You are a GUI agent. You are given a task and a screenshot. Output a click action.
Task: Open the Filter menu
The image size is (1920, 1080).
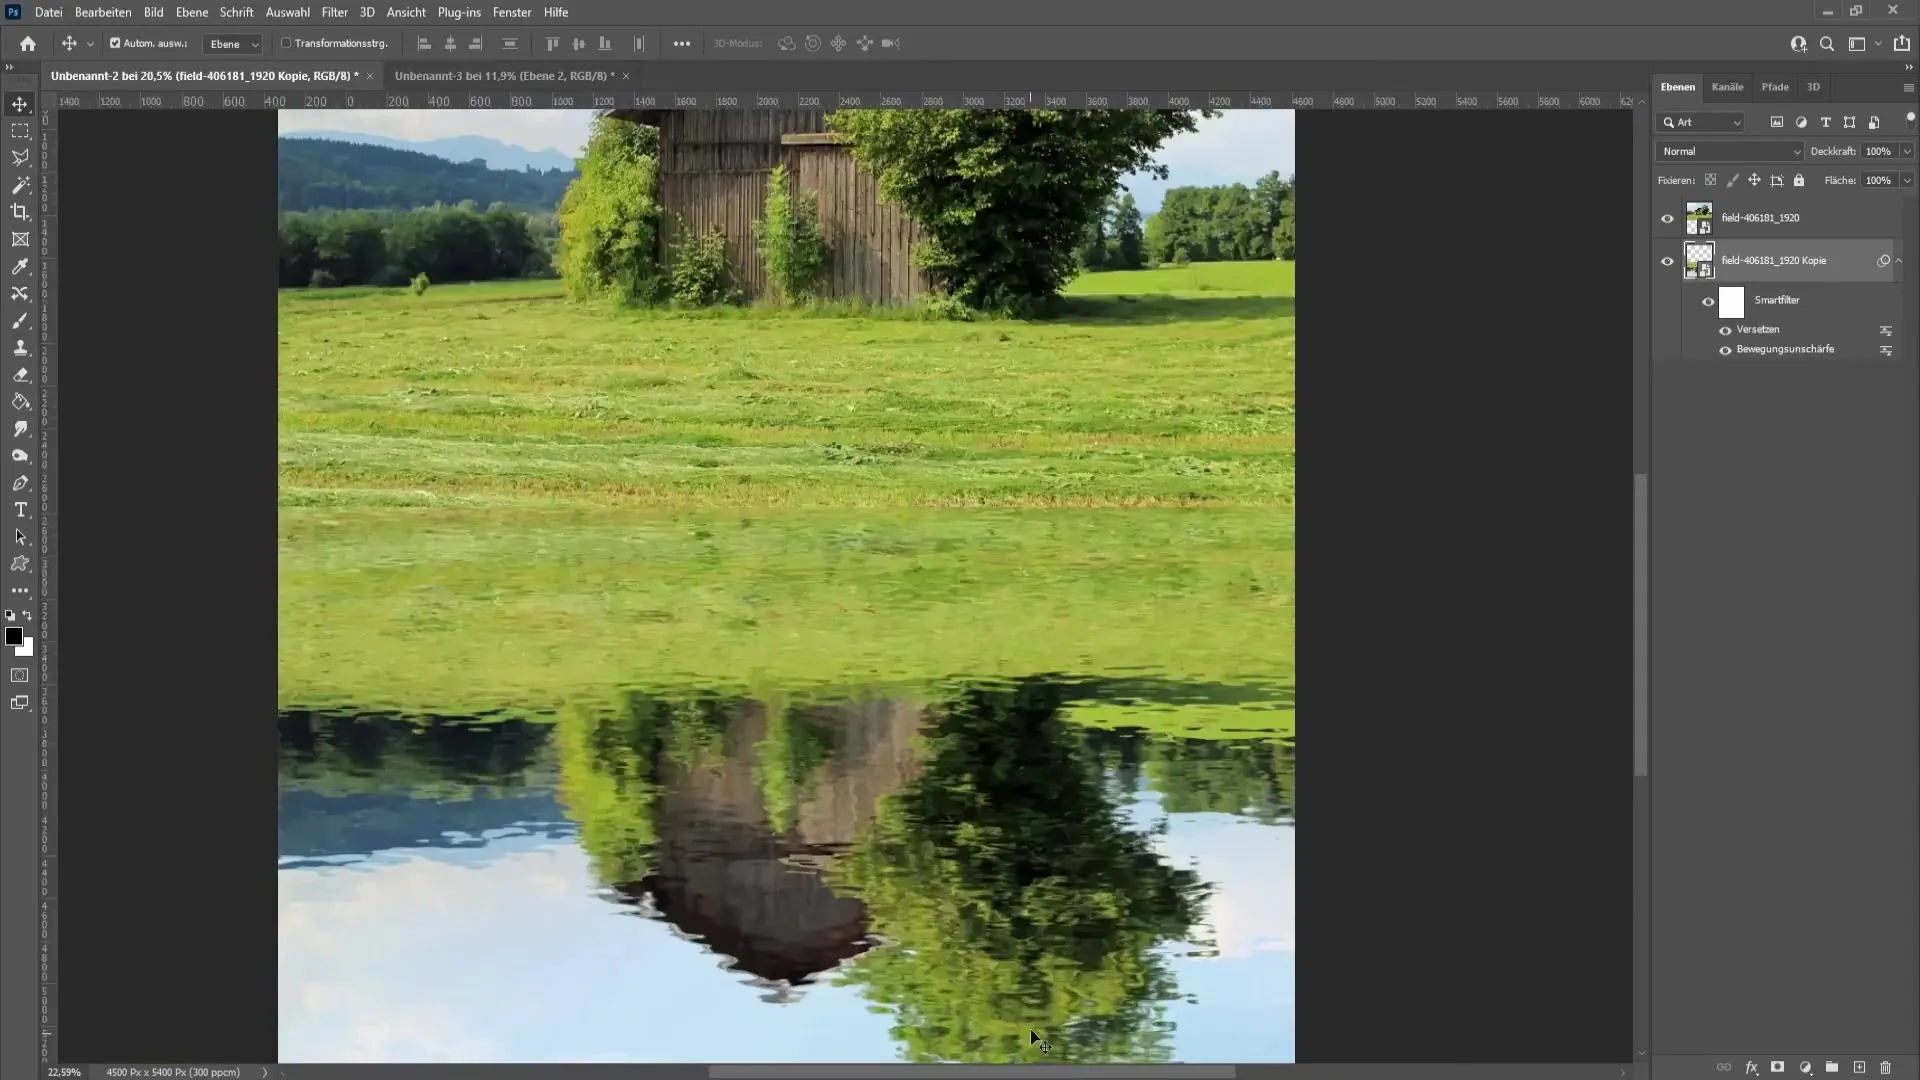(334, 12)
